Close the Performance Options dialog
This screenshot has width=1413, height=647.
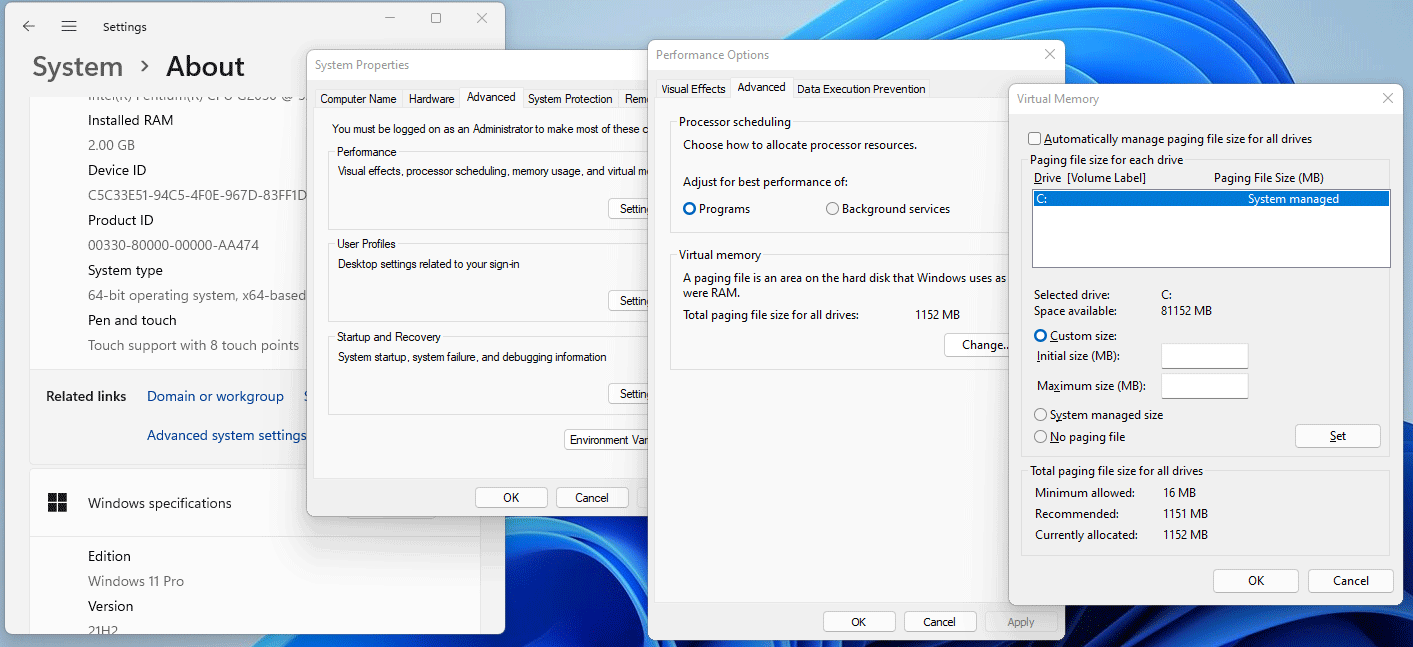pyautogui.click(x=1049, y=55)
